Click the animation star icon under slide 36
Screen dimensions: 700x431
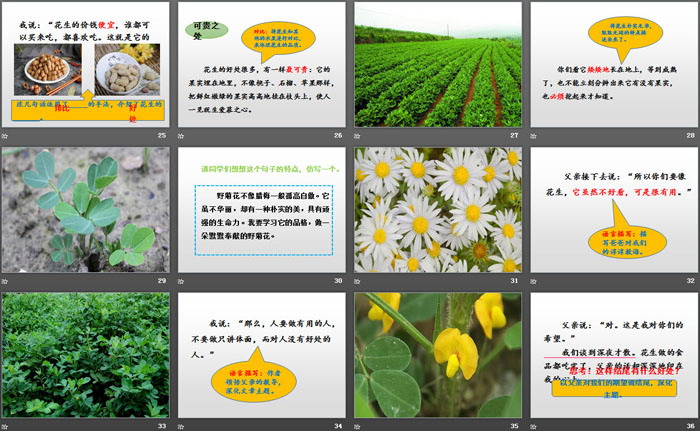click(x=533, y=426)
